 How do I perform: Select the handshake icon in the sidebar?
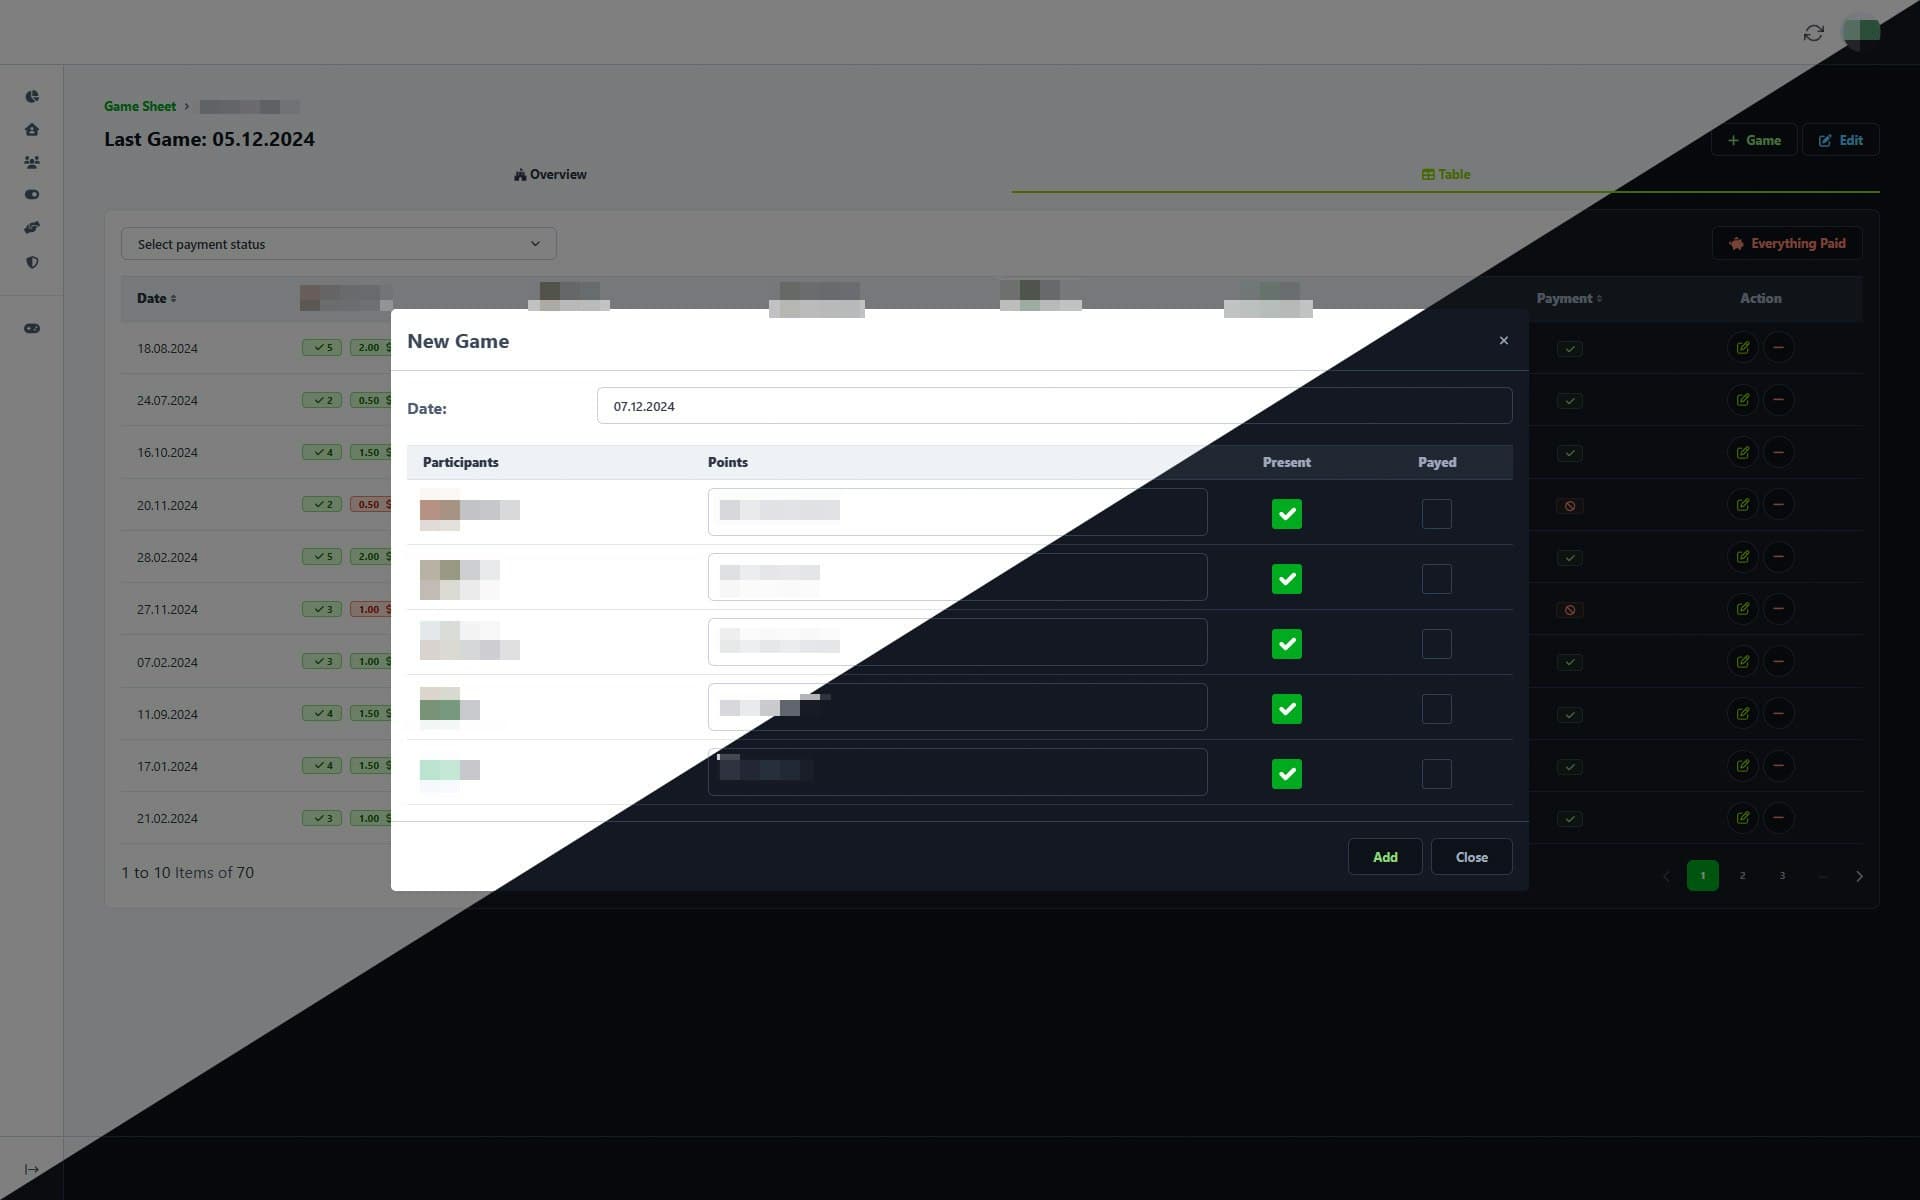pos(32,227)
